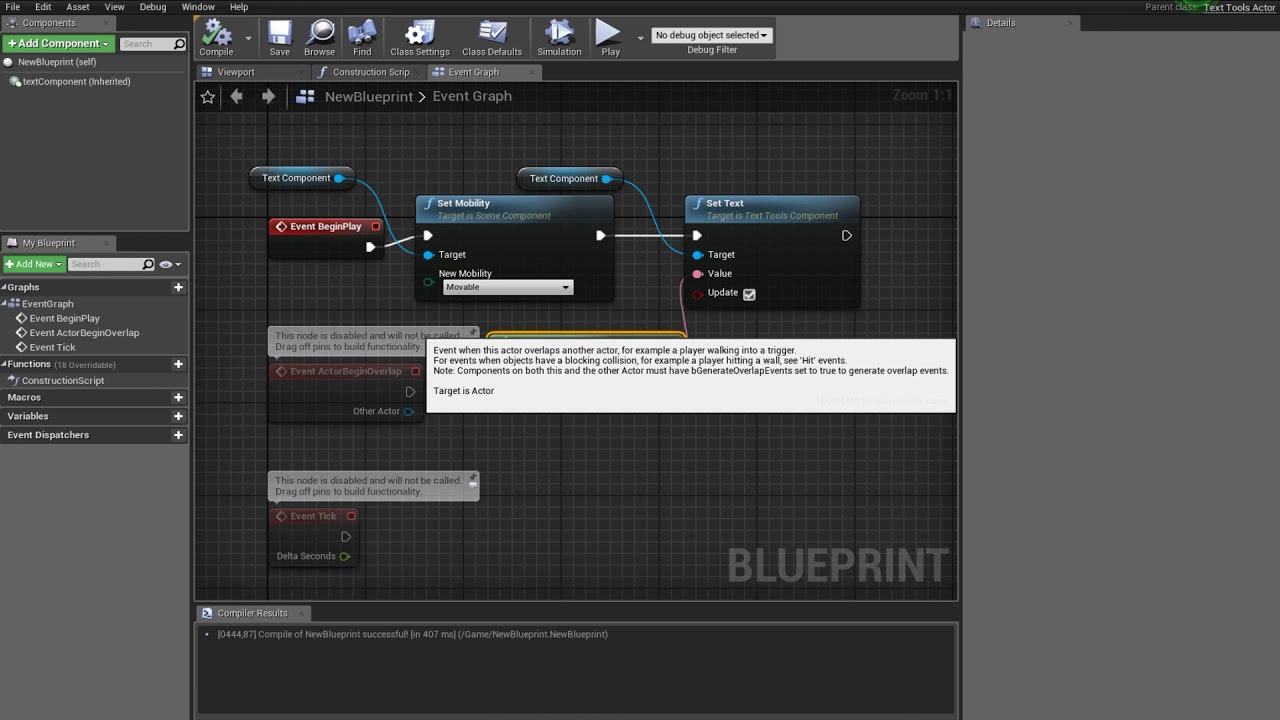Browse to asset in Content Browser

click(x=320, y=38)
